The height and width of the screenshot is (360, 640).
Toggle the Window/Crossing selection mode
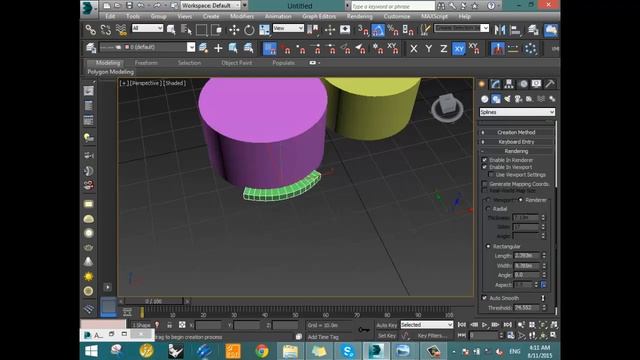[x=217, y=29]
